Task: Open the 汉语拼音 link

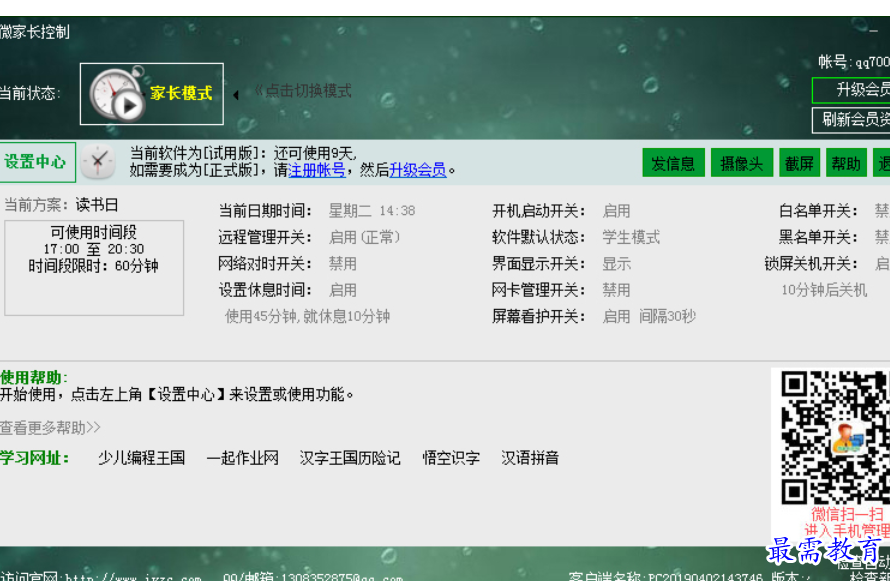Action: [x=530, y=458]
